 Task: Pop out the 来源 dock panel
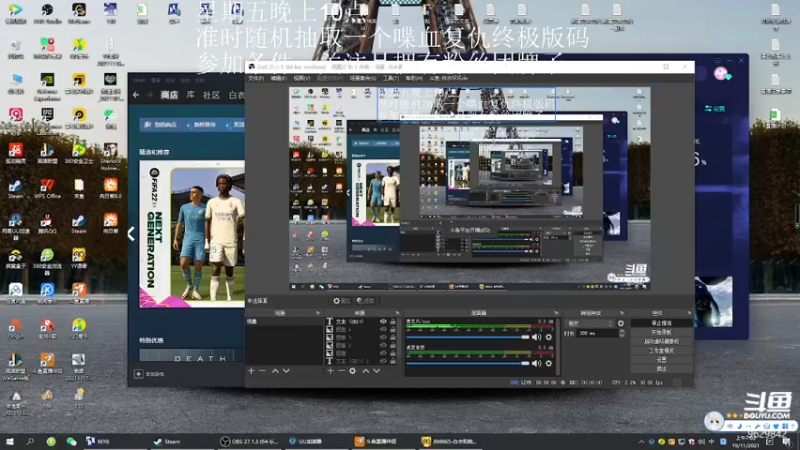[397, 313]
